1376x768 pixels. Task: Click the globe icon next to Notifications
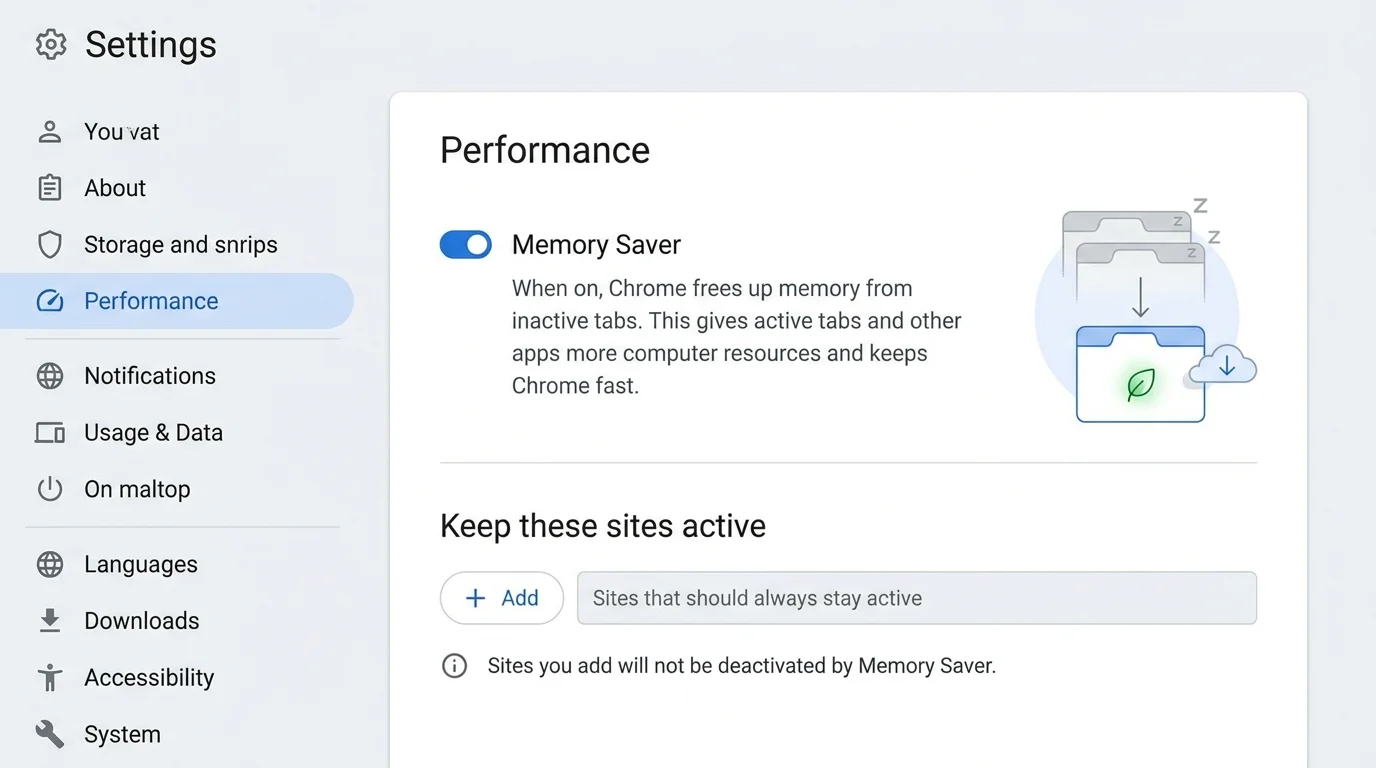(50, 376)
